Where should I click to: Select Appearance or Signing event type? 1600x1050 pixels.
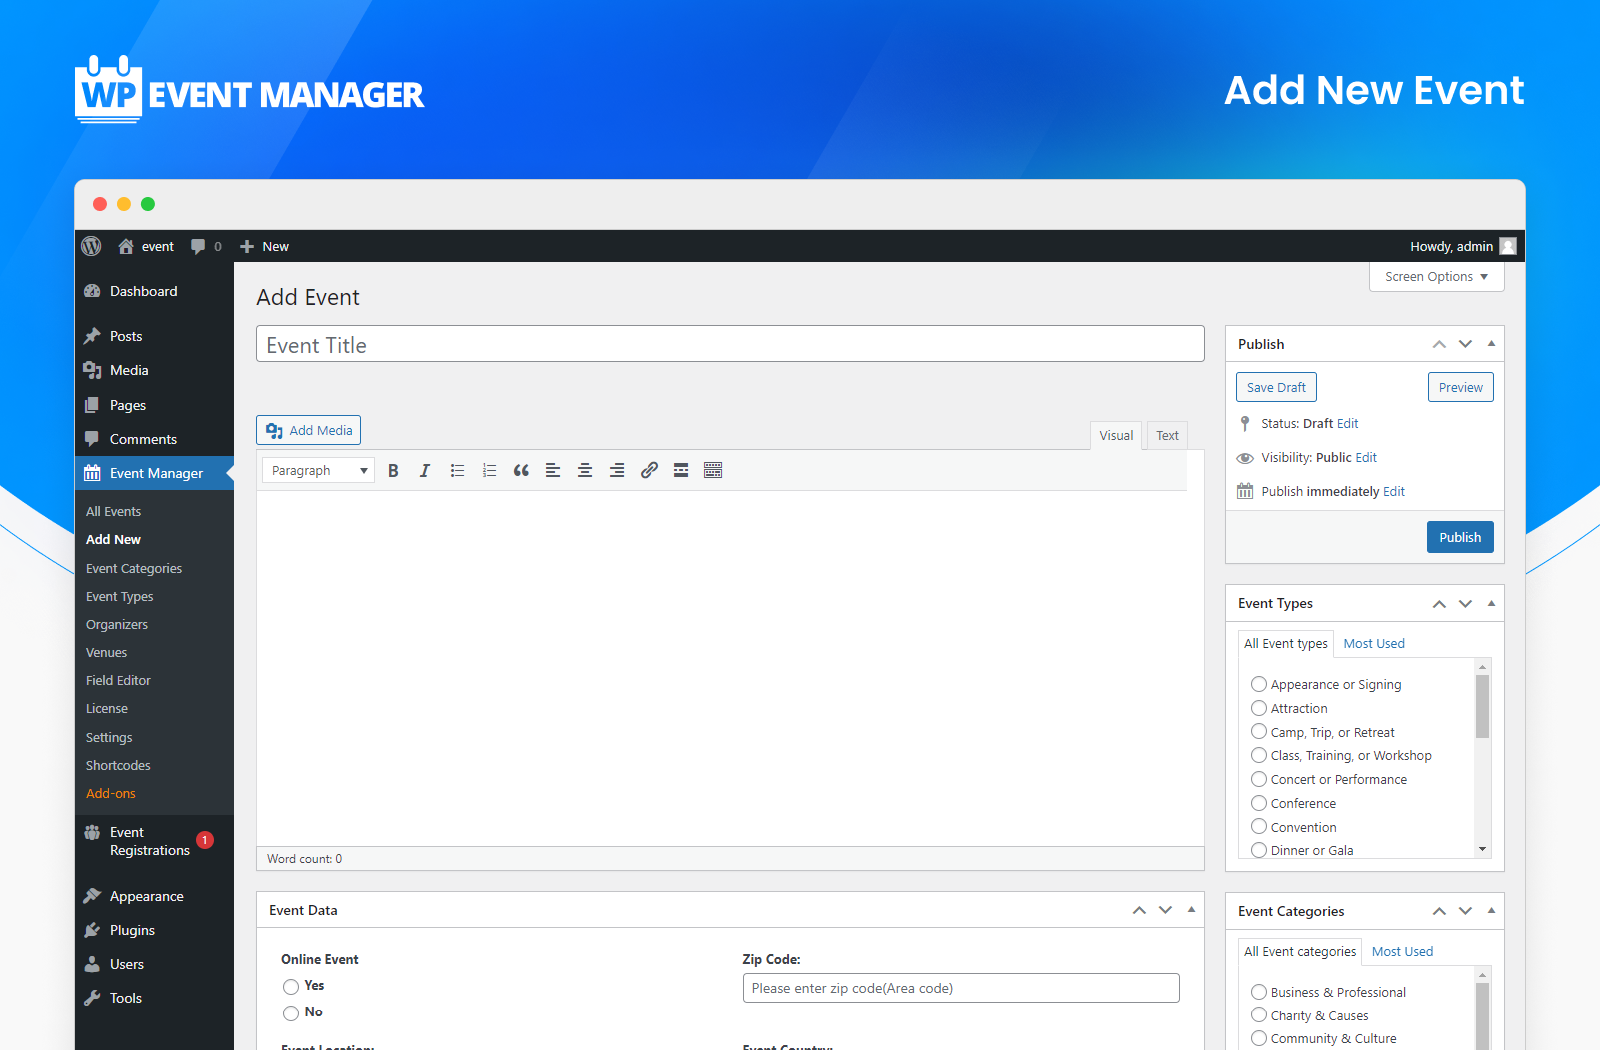pyautogui.click(x=1259, y=684)
